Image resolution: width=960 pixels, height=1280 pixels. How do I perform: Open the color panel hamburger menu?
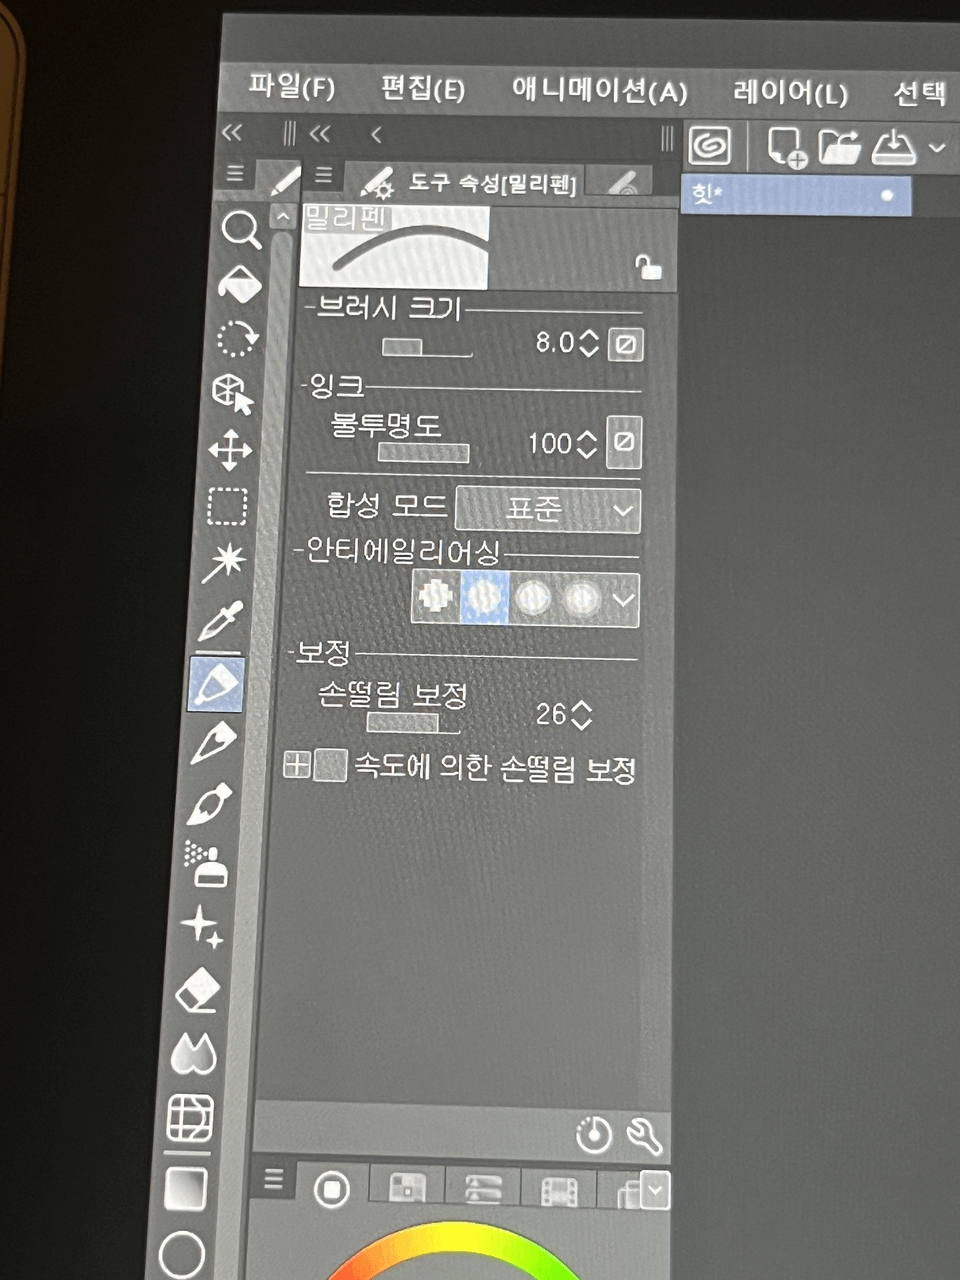pos(274,1180)
